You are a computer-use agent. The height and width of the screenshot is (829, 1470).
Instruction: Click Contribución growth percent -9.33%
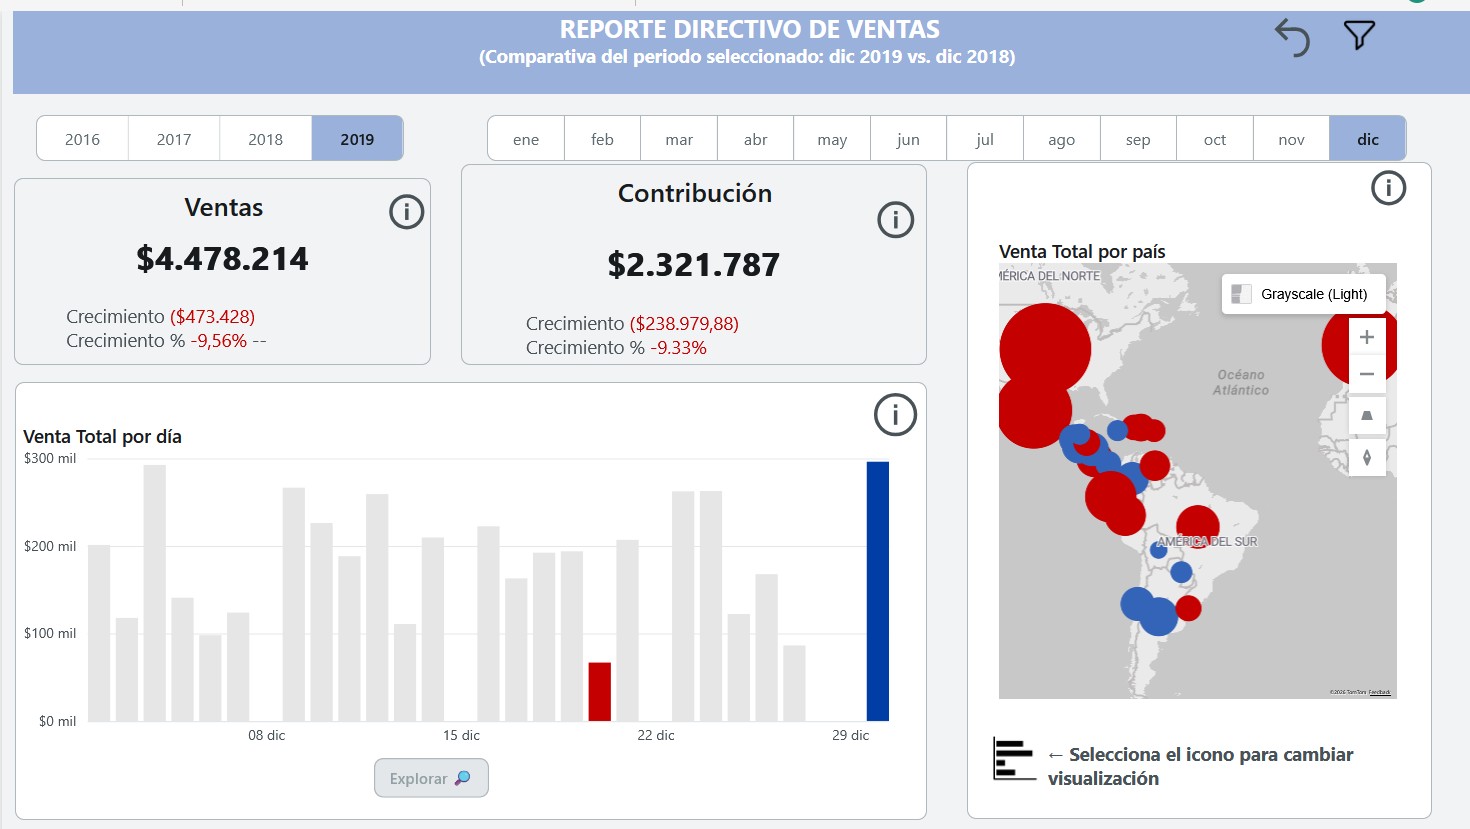point(678,348)
